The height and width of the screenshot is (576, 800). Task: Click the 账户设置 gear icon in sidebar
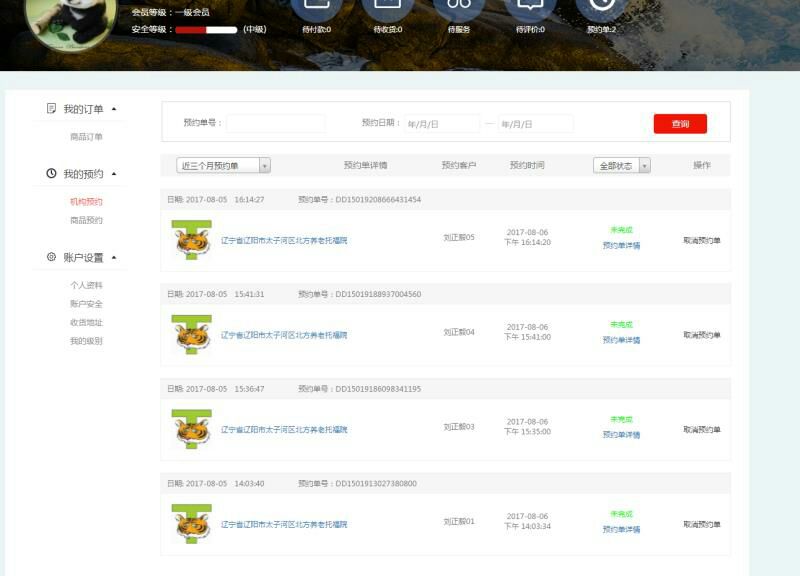51,257
